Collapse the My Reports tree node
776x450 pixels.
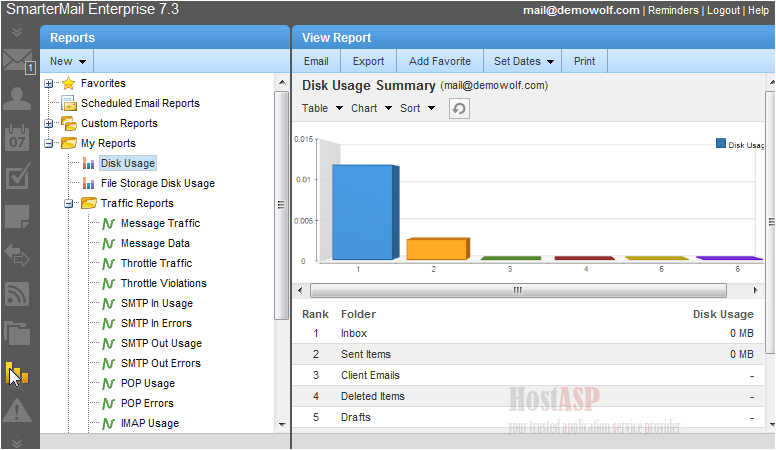point(48,144)
